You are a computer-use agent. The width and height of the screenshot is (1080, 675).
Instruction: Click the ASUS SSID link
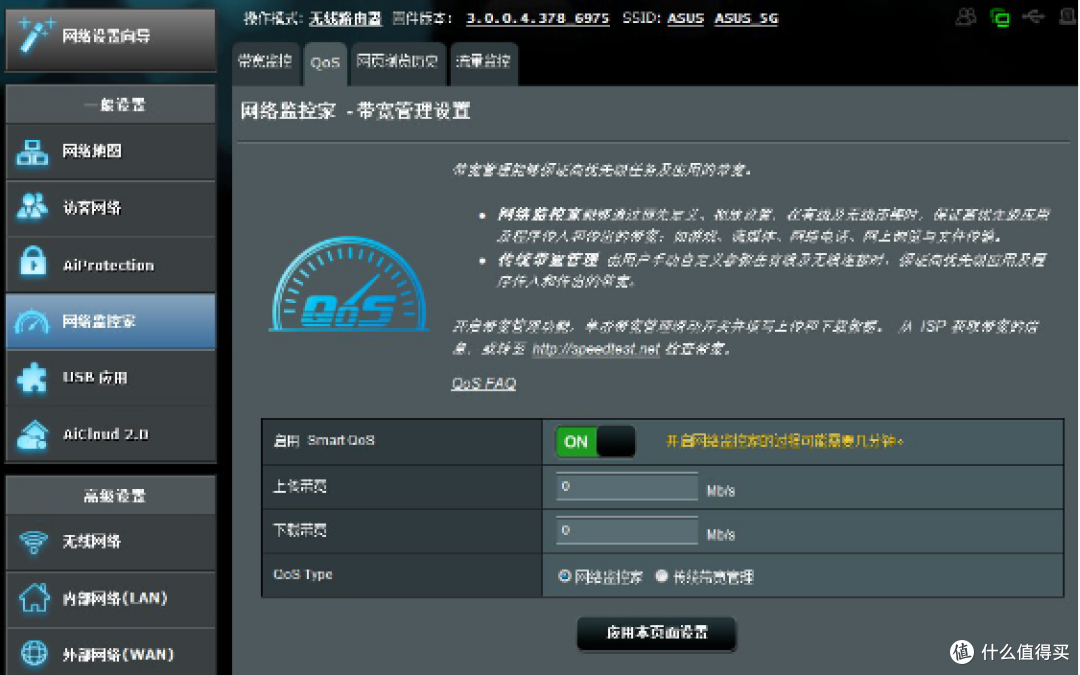click(x=685, y=19)
